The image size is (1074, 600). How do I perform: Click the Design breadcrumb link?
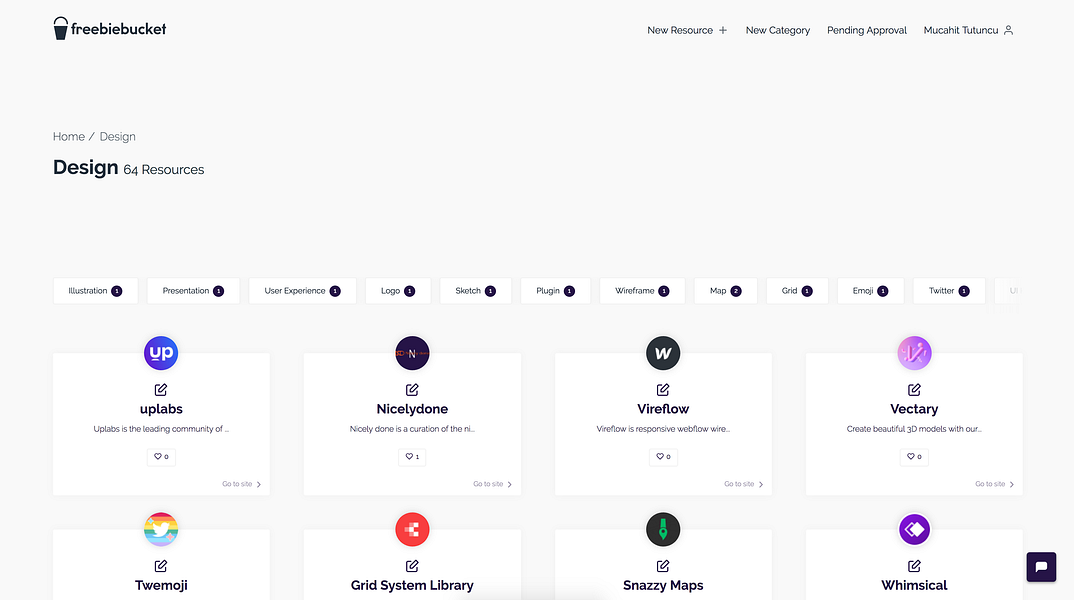point(118,136)
